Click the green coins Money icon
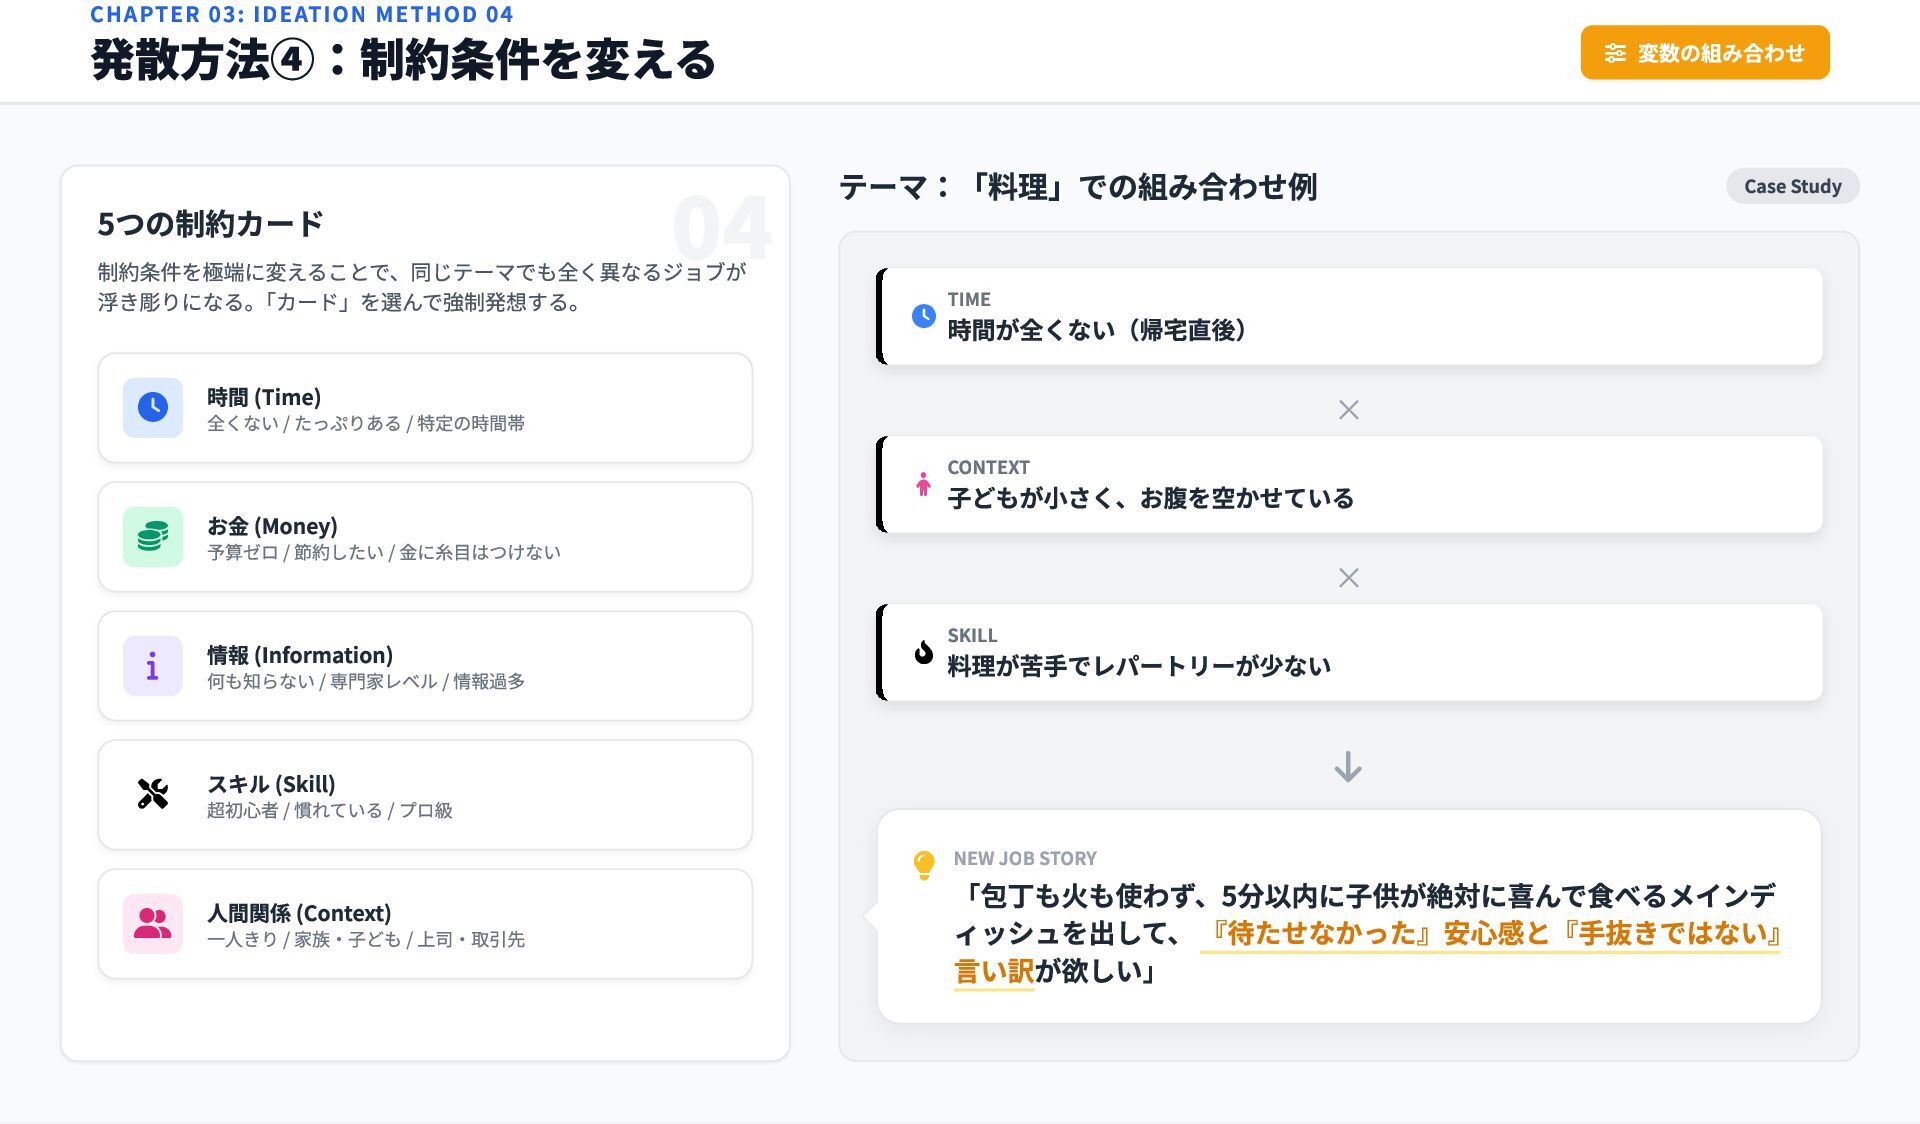This screenshot has width=1920, height=1124. click(153, 536)
